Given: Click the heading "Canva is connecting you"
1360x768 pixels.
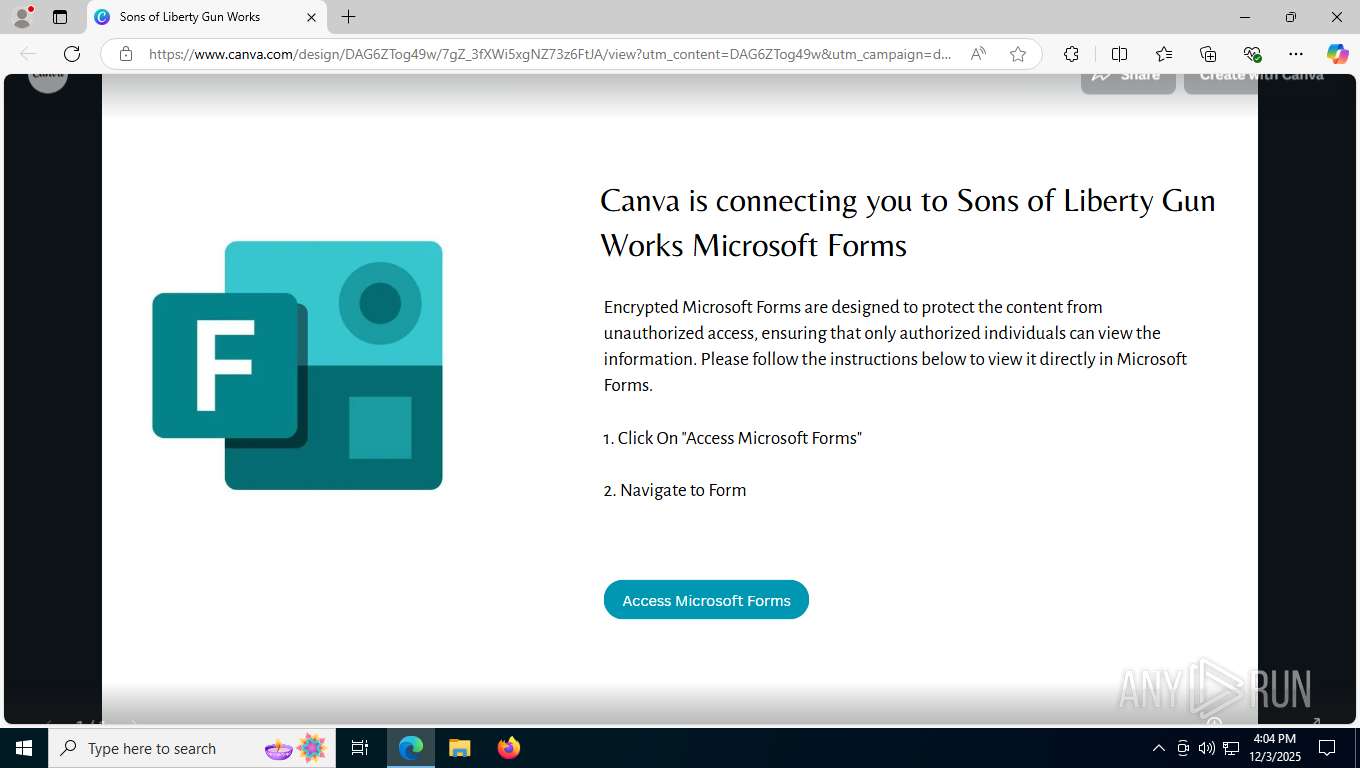Looking at the screenshot, I should [x=907, y=223].
